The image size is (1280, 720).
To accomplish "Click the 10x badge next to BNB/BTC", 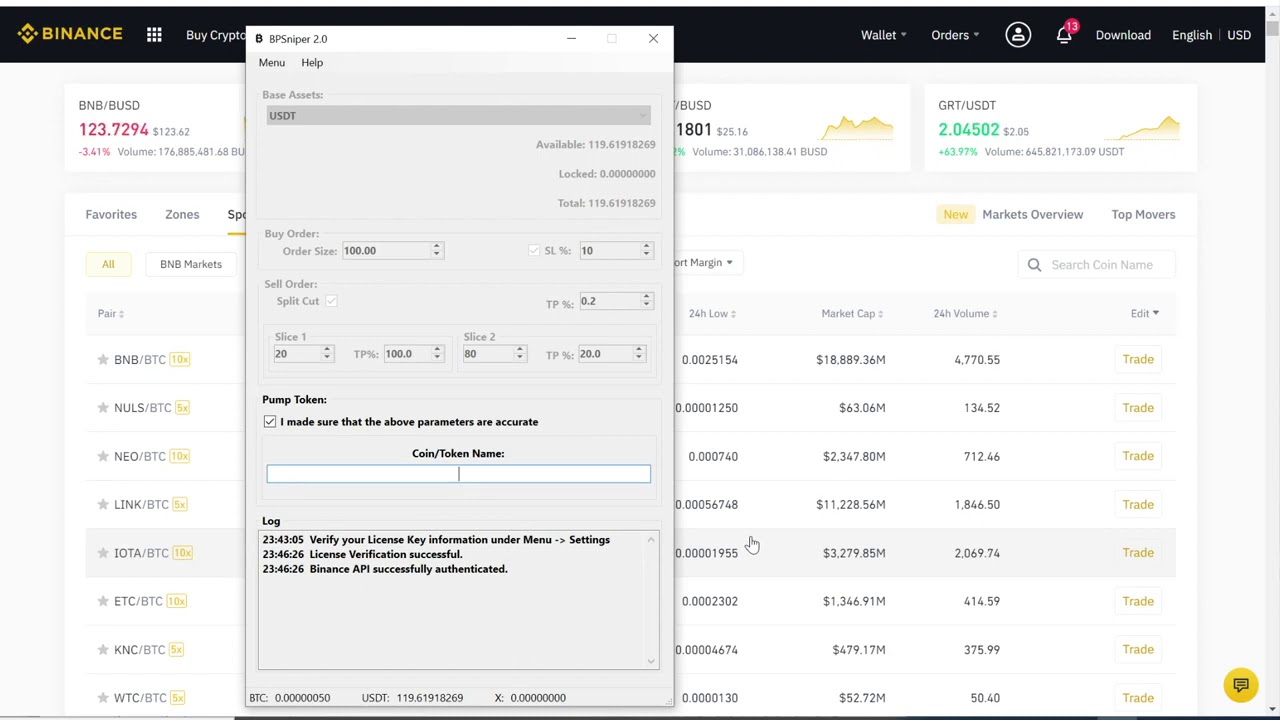I will pyautogui.click(x=179, y=359).
